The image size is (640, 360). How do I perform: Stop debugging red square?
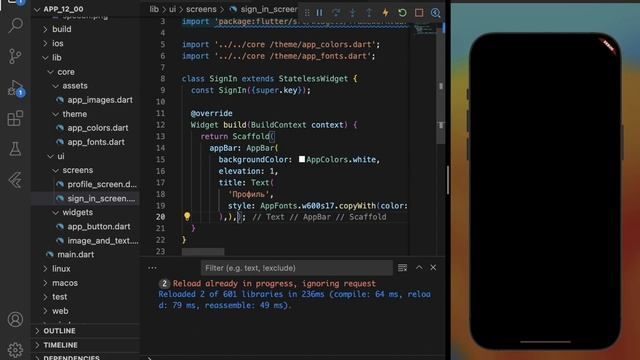[x=419, y=13]
